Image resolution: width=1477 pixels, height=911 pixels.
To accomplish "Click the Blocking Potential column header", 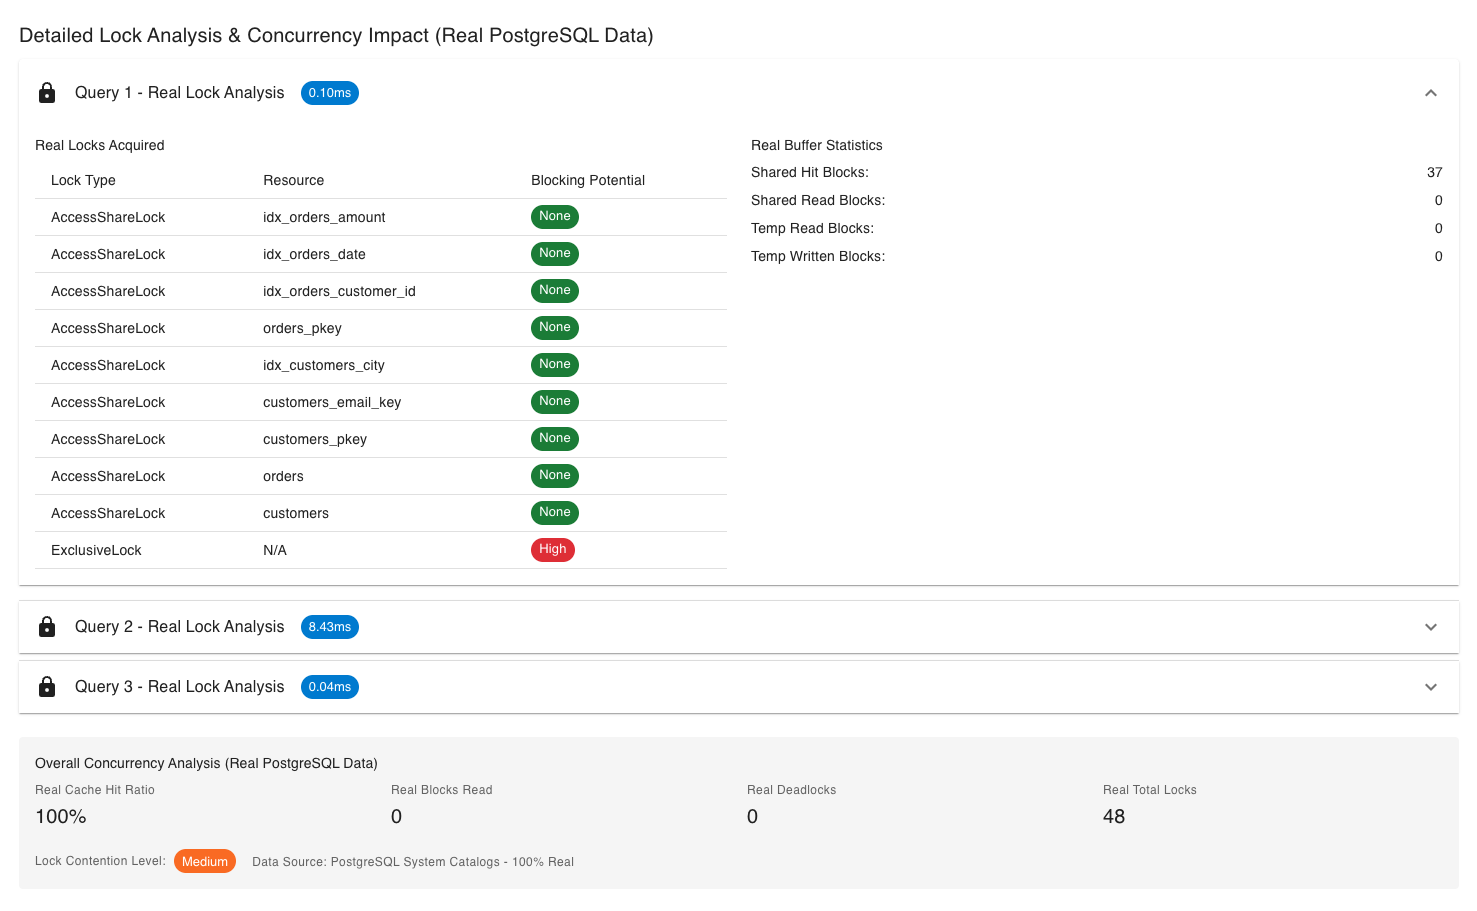I will (x=587, y=180).
